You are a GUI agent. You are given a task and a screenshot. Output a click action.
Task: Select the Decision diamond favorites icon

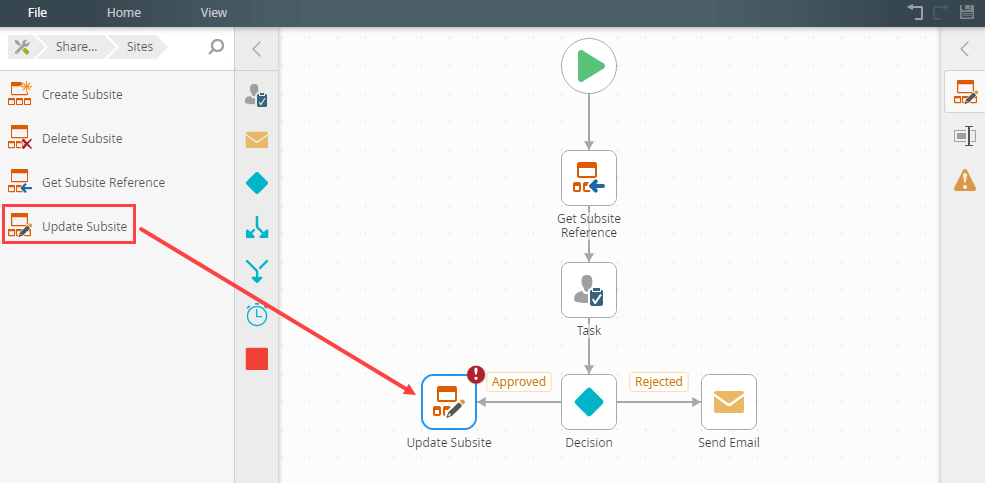pyautogui.click(x=256, y=183)
